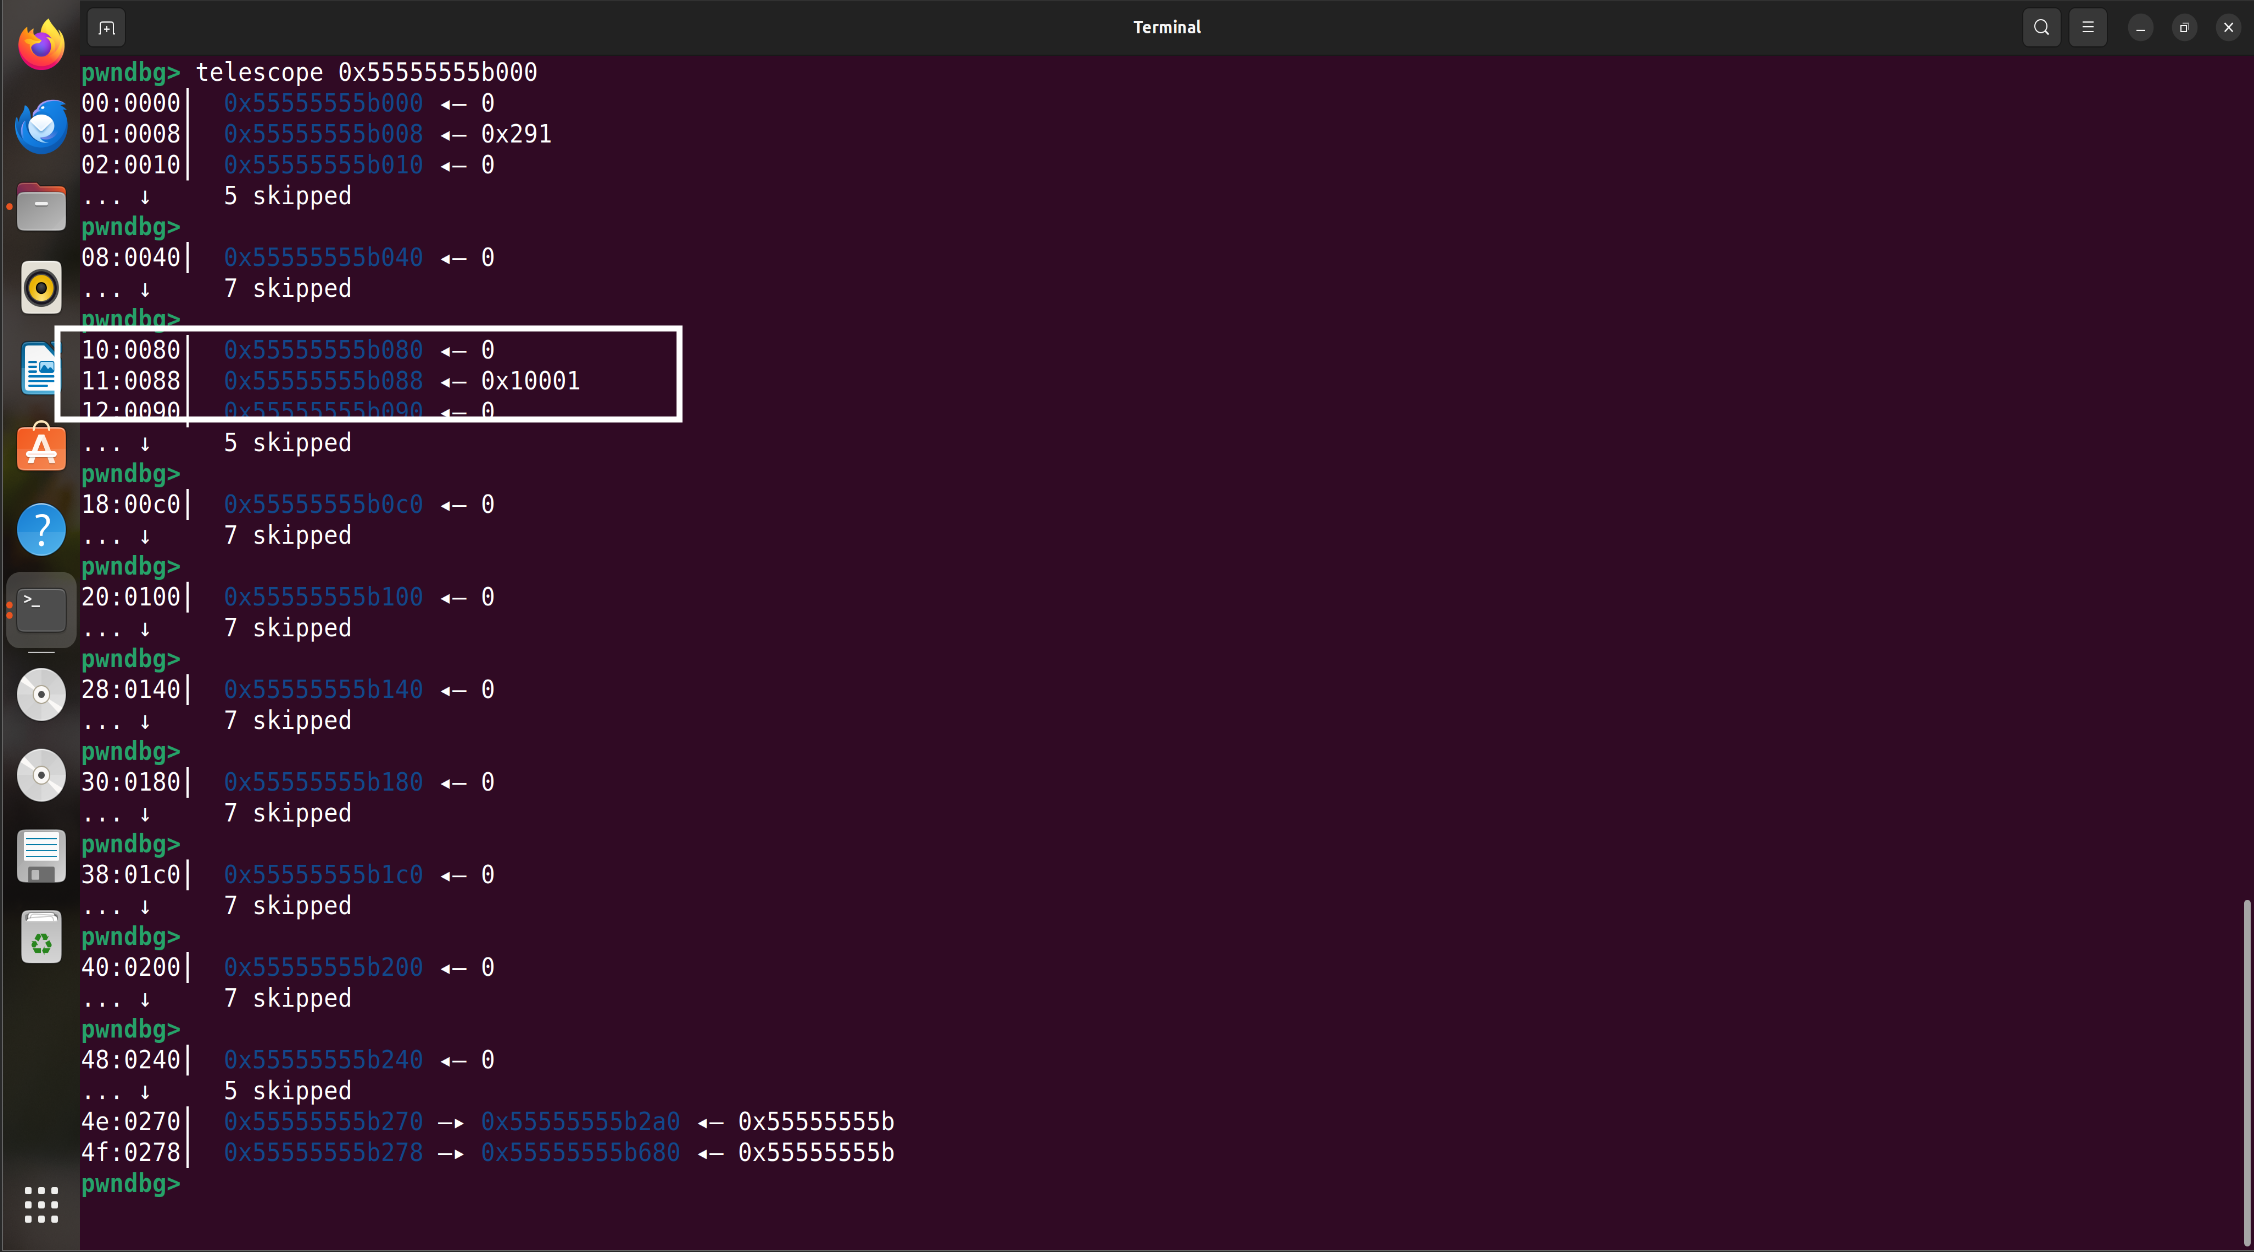
Task: Click address 0x55555555b1c0
Action: pos(323,875)
